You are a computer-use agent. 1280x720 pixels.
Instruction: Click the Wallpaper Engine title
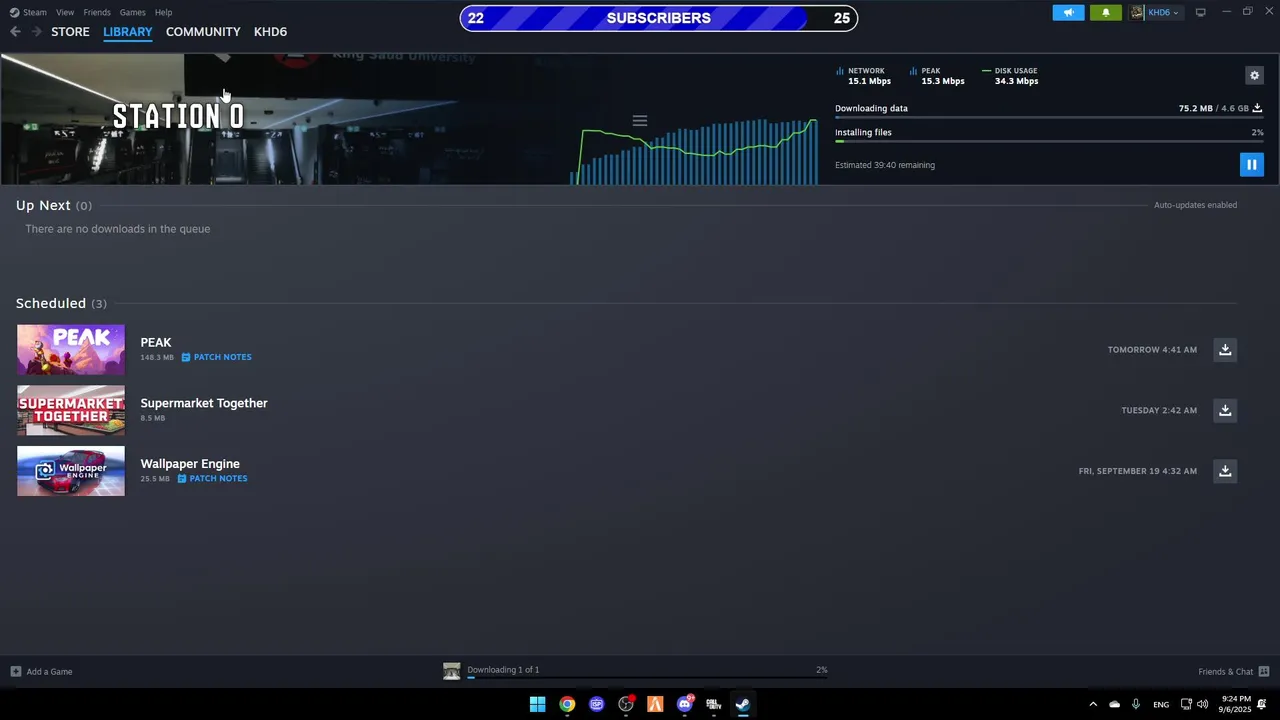point(190,464)
